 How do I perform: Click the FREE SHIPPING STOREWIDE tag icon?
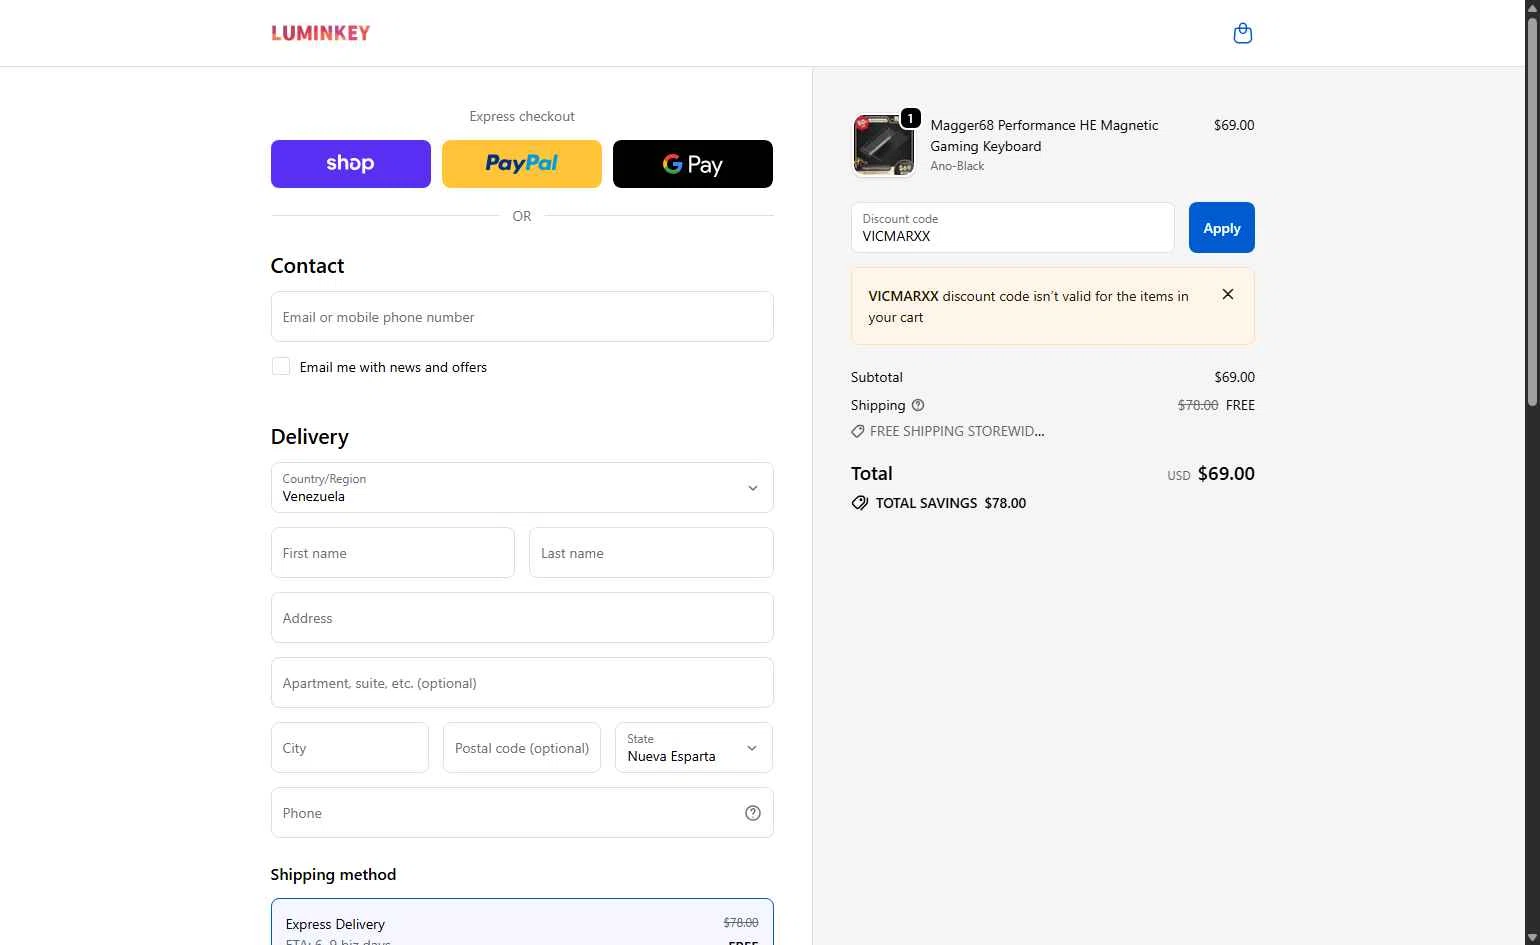coord(858,431)
